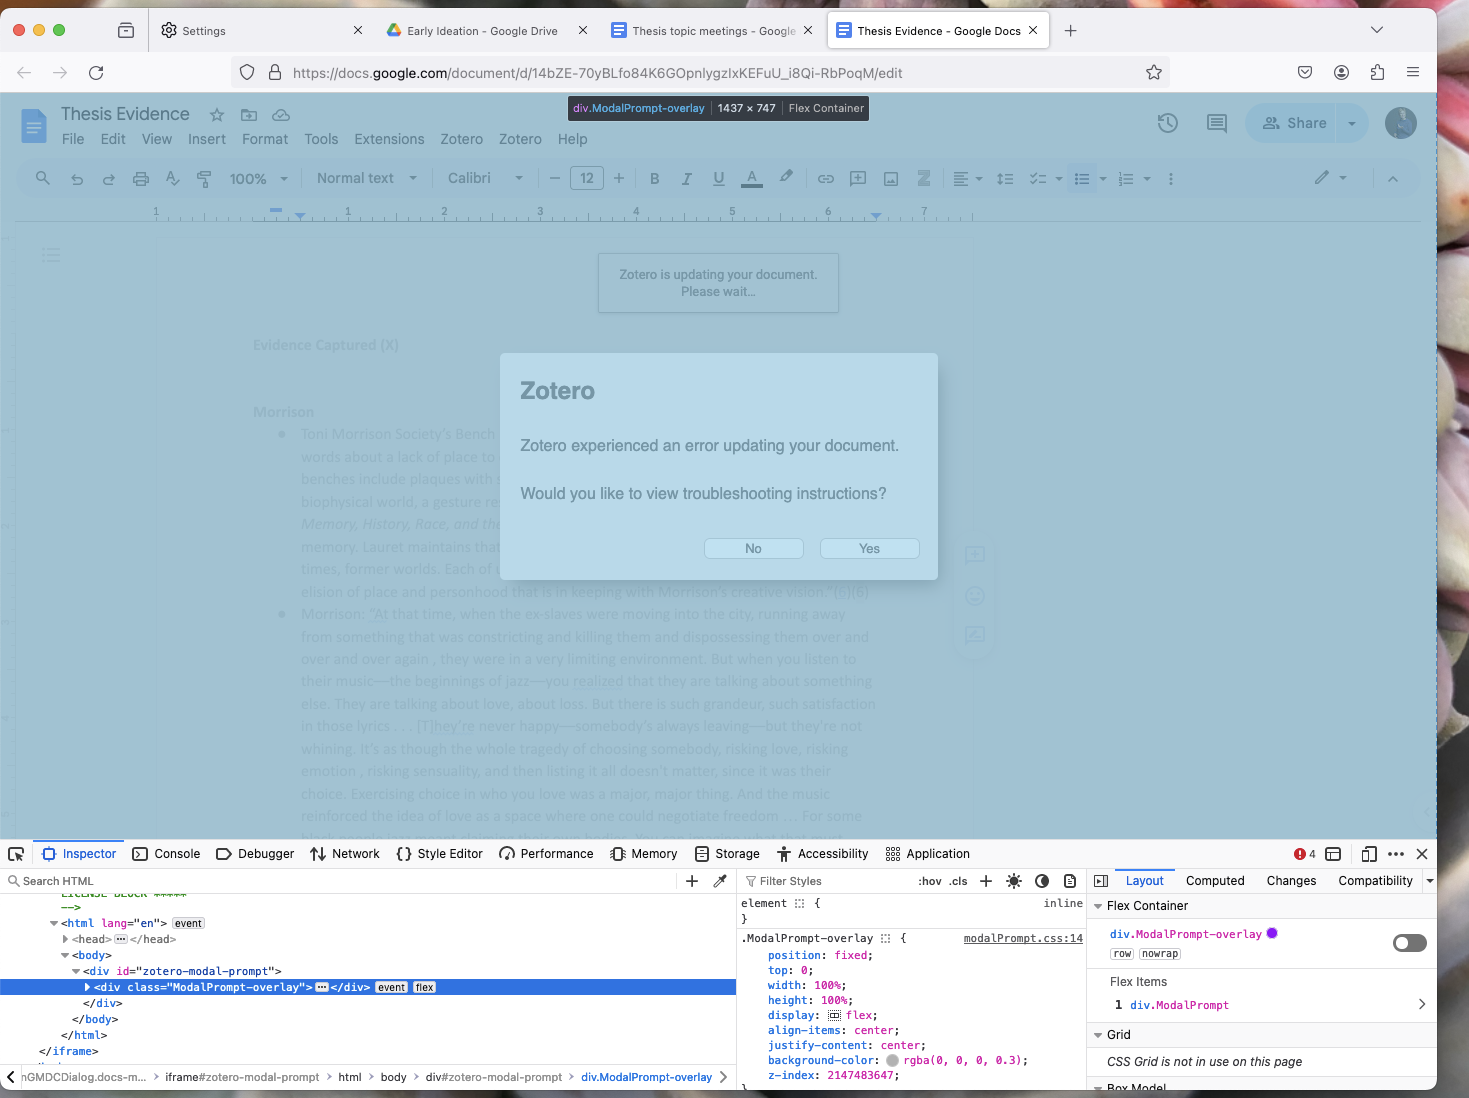Click the flex badge on ModalPrompt-overlay node
The image size is (1469, 1098).
[x=425, y=987]
